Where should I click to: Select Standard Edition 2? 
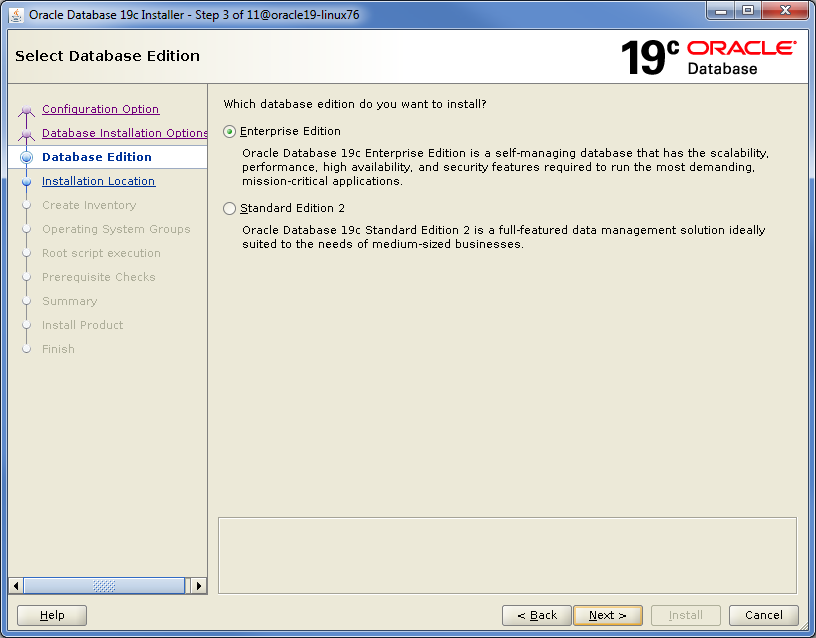coord(230,208)
